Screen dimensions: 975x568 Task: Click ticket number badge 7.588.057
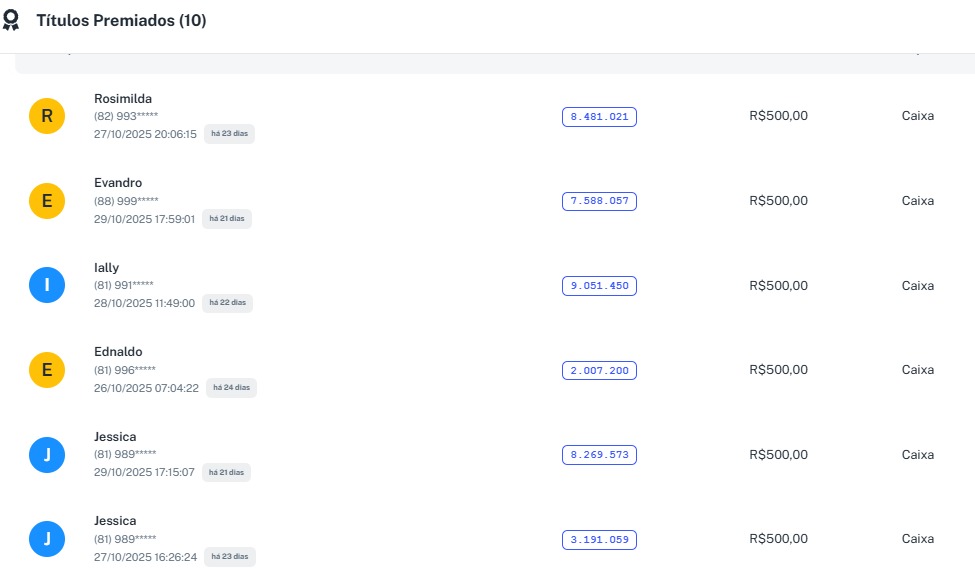[599, 201]
